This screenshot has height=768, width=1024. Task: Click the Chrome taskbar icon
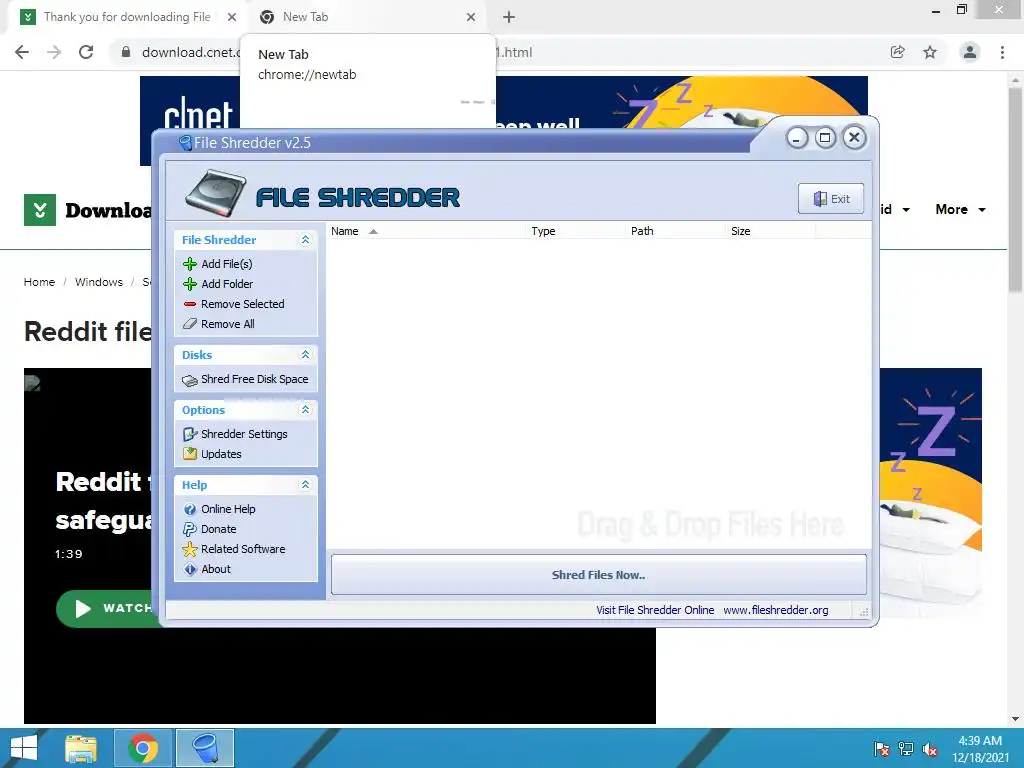(x=143, y=748)
